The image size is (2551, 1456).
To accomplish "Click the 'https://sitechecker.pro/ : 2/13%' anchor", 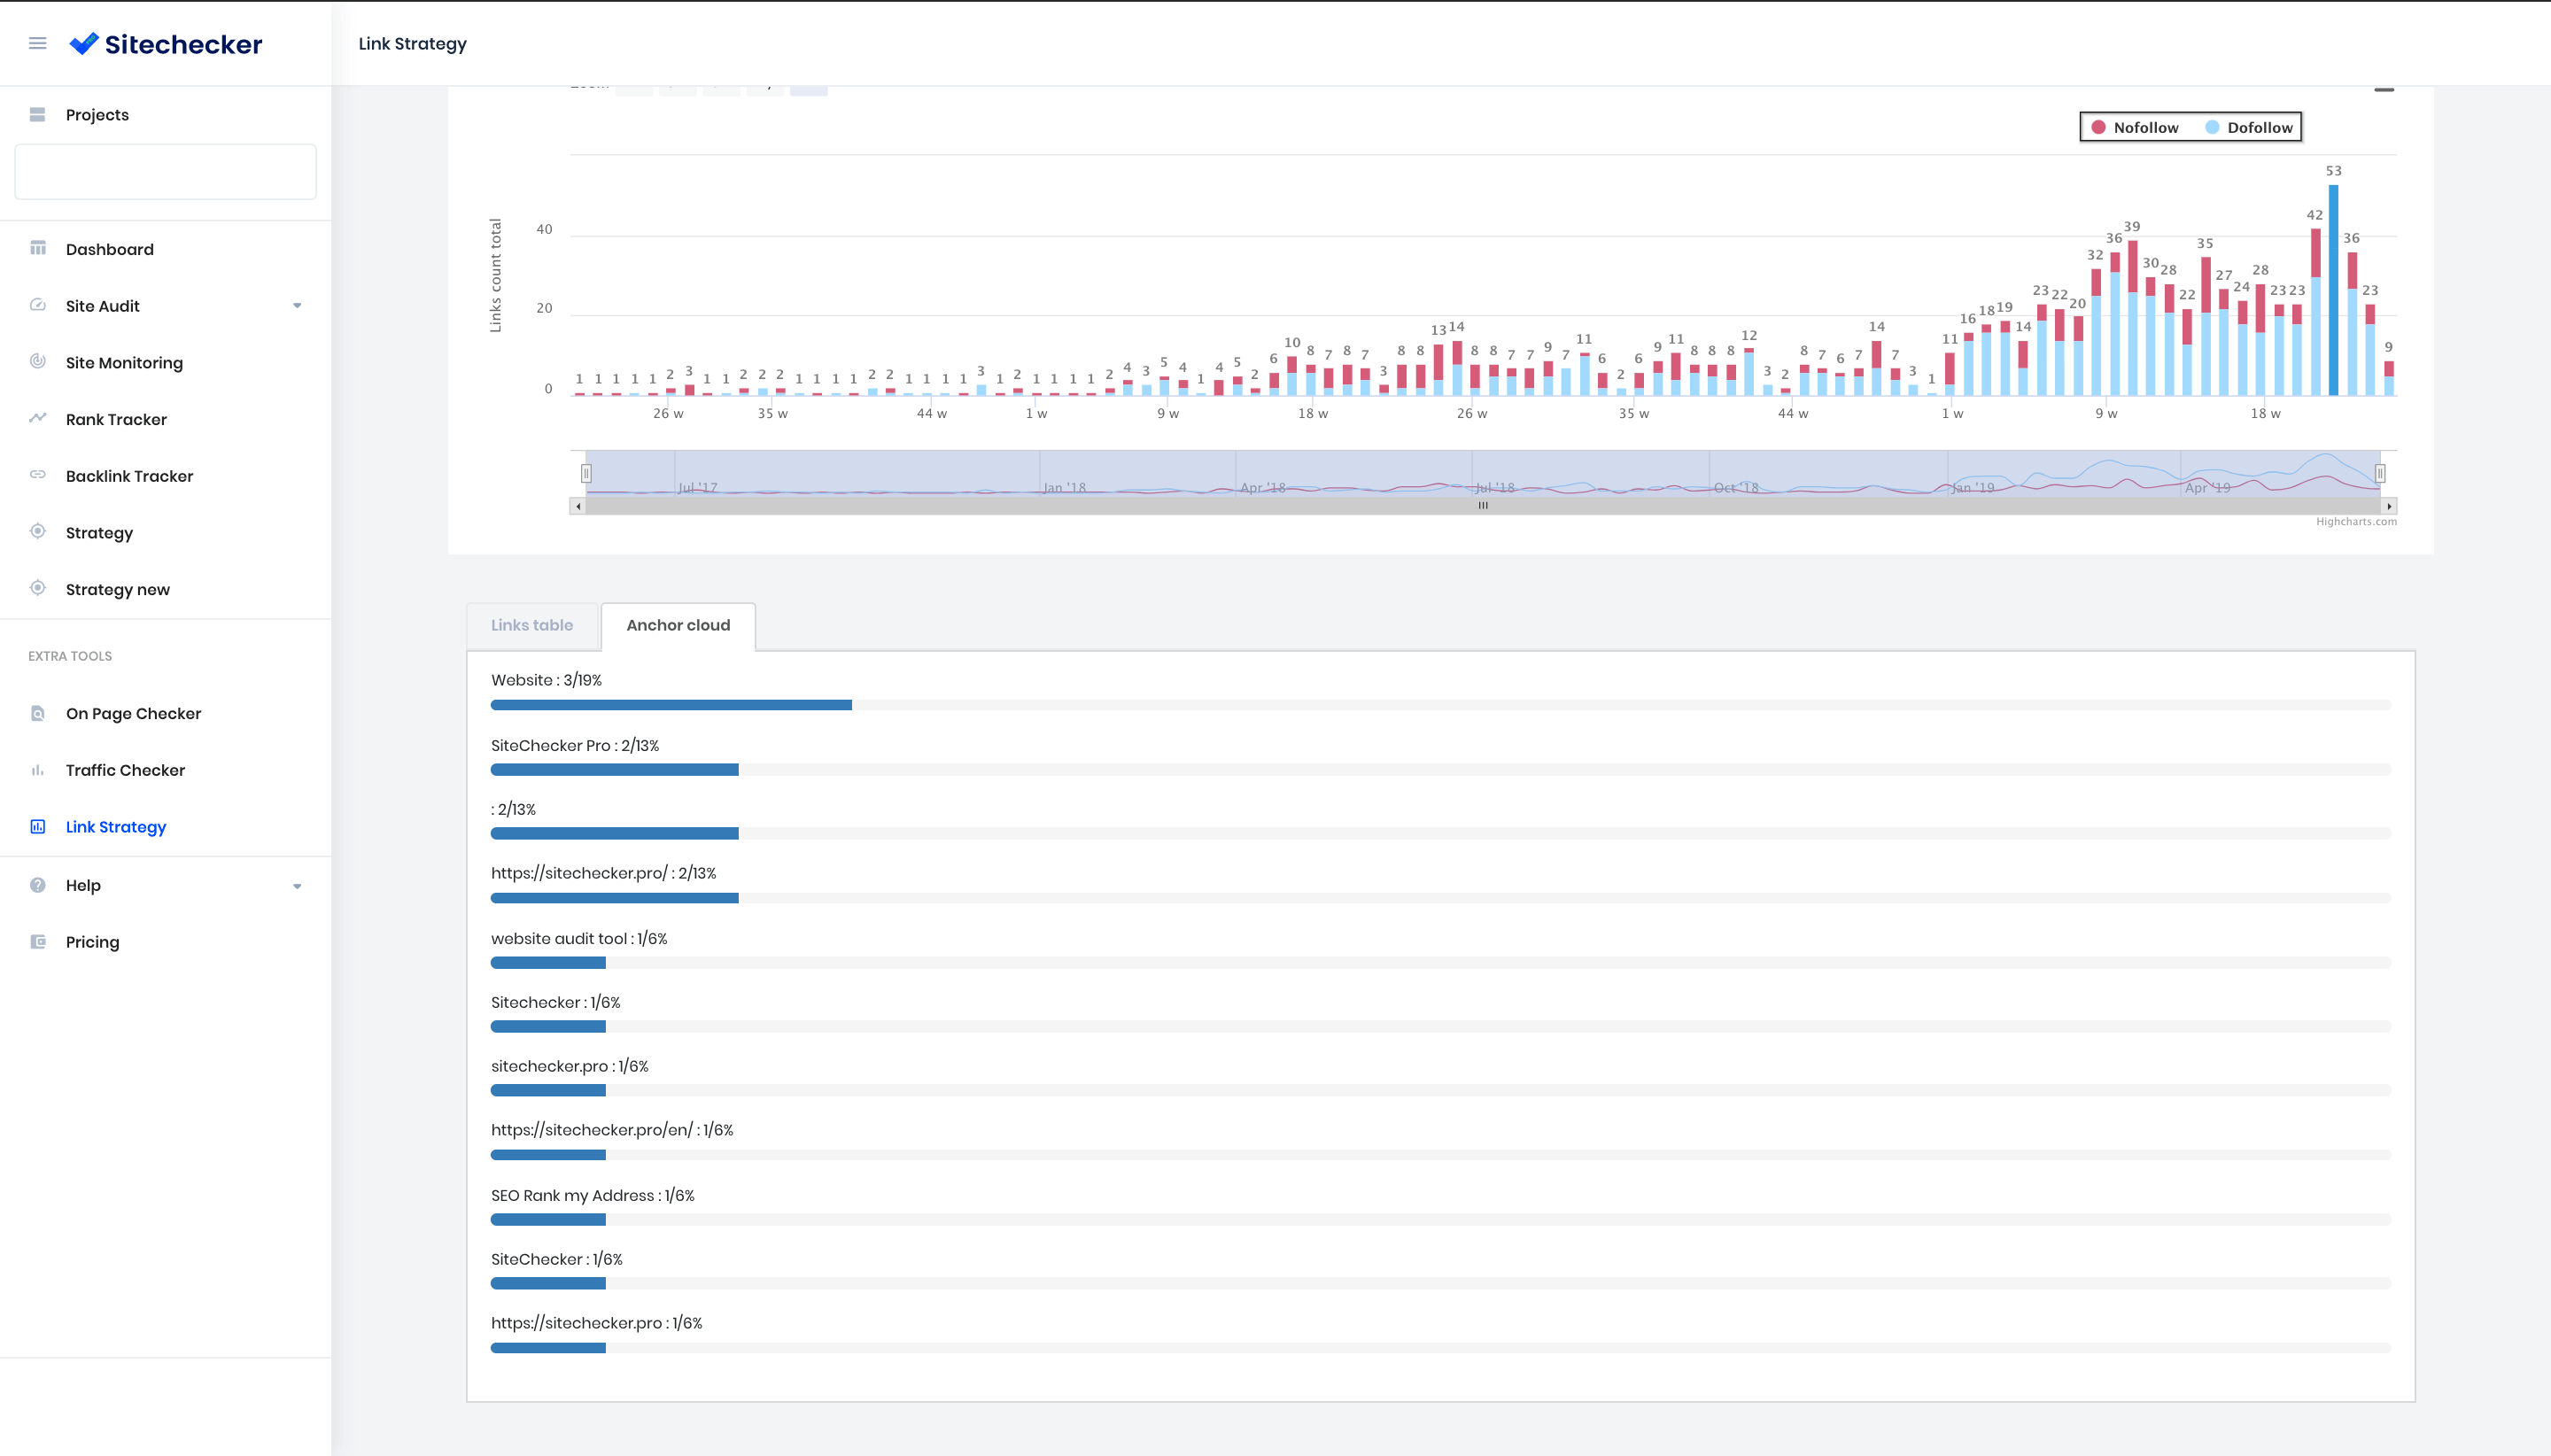I will 604,873.
